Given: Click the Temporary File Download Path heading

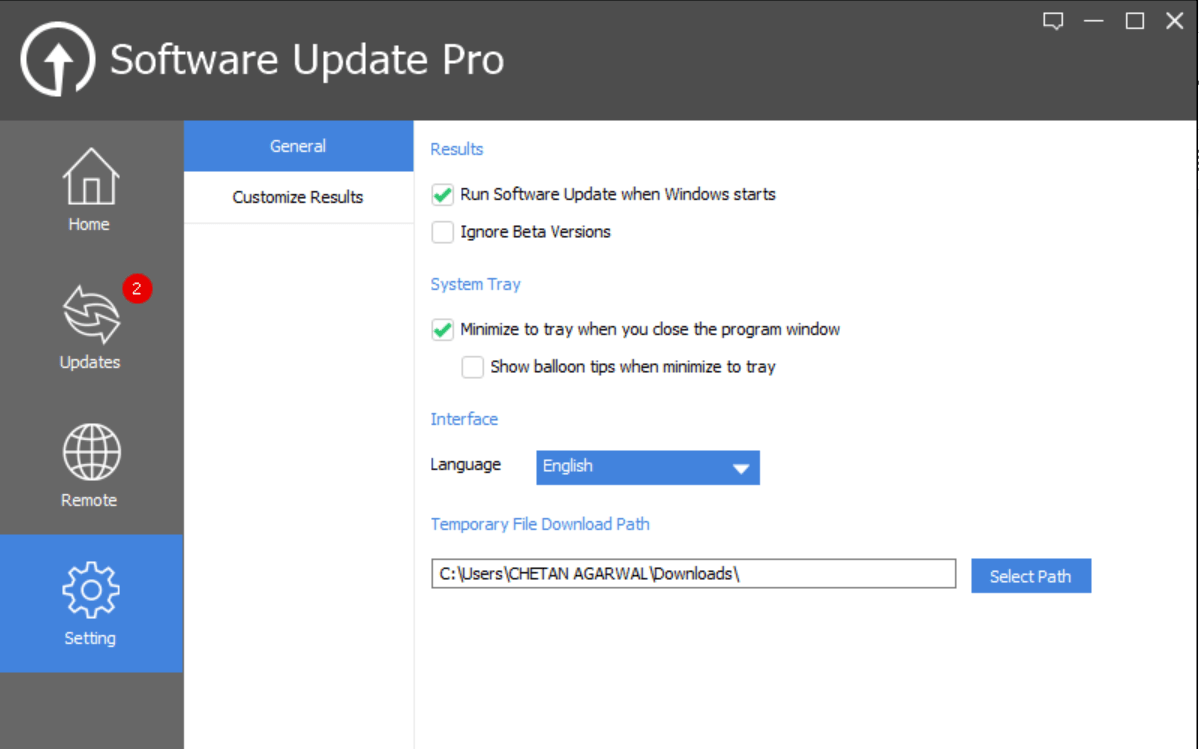Looking at the screenshot, I should coord(539,524).
